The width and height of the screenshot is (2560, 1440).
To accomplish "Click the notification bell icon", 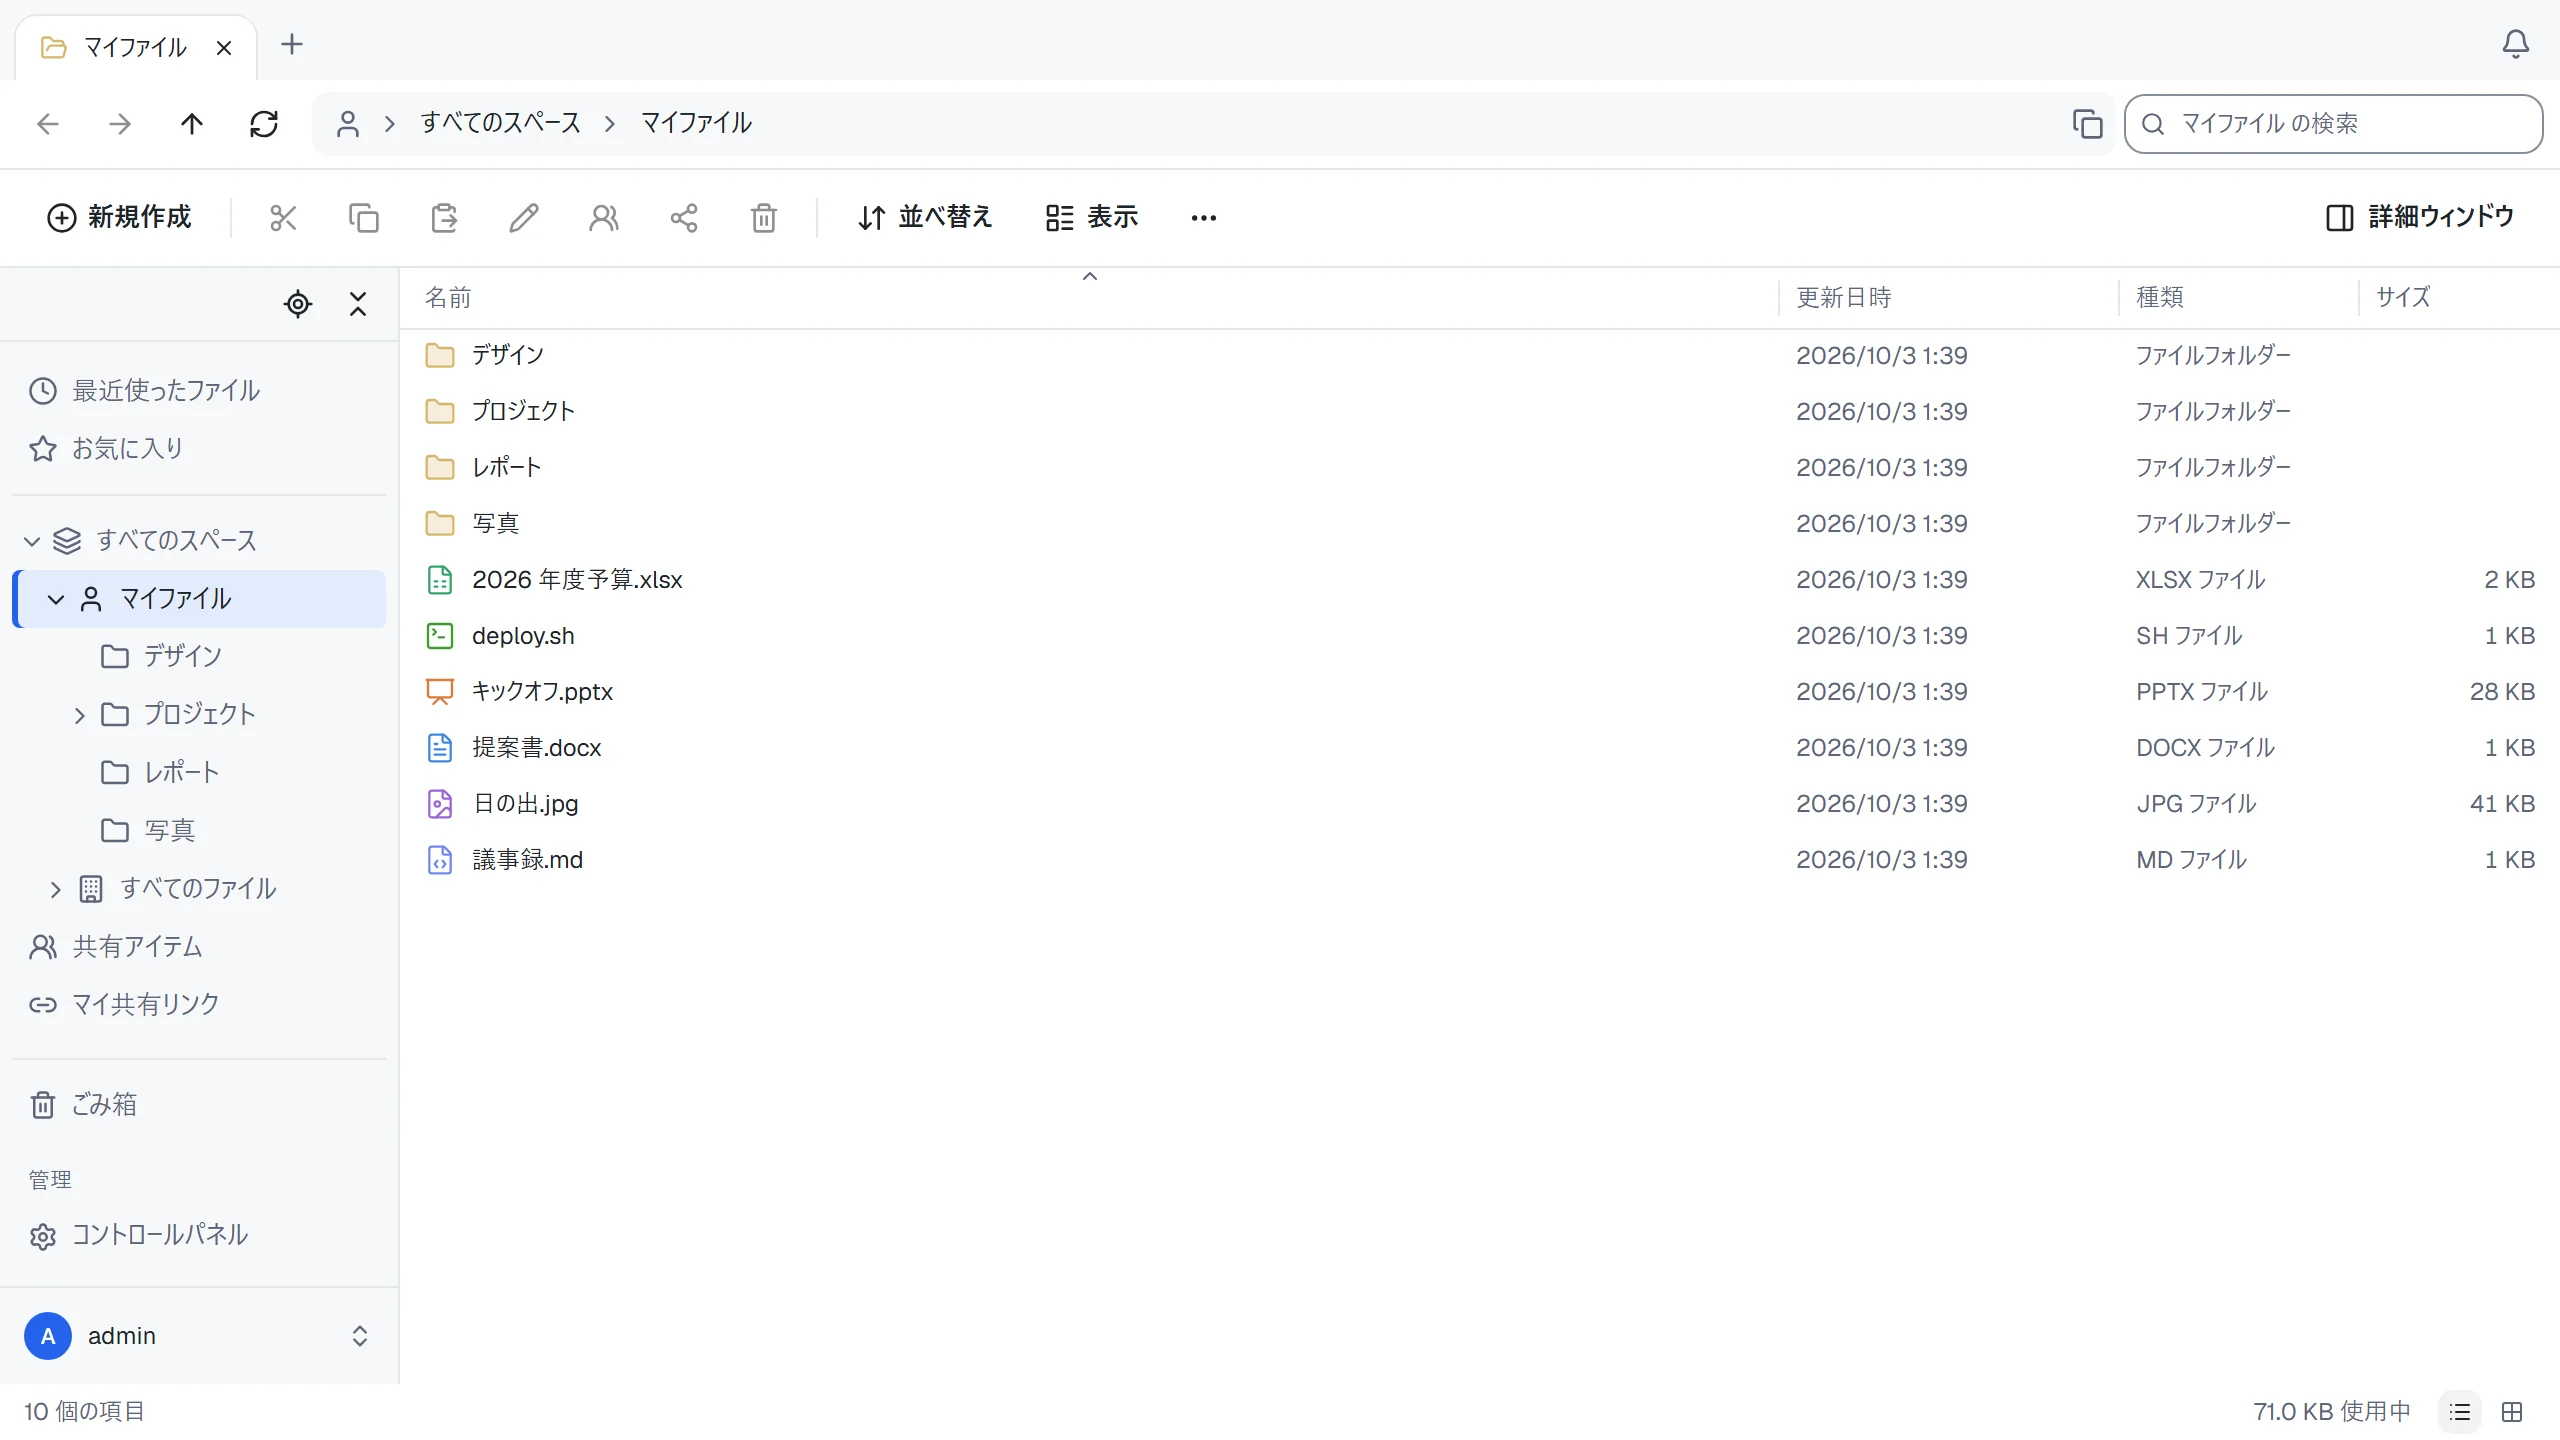I will pos(2515,44).
